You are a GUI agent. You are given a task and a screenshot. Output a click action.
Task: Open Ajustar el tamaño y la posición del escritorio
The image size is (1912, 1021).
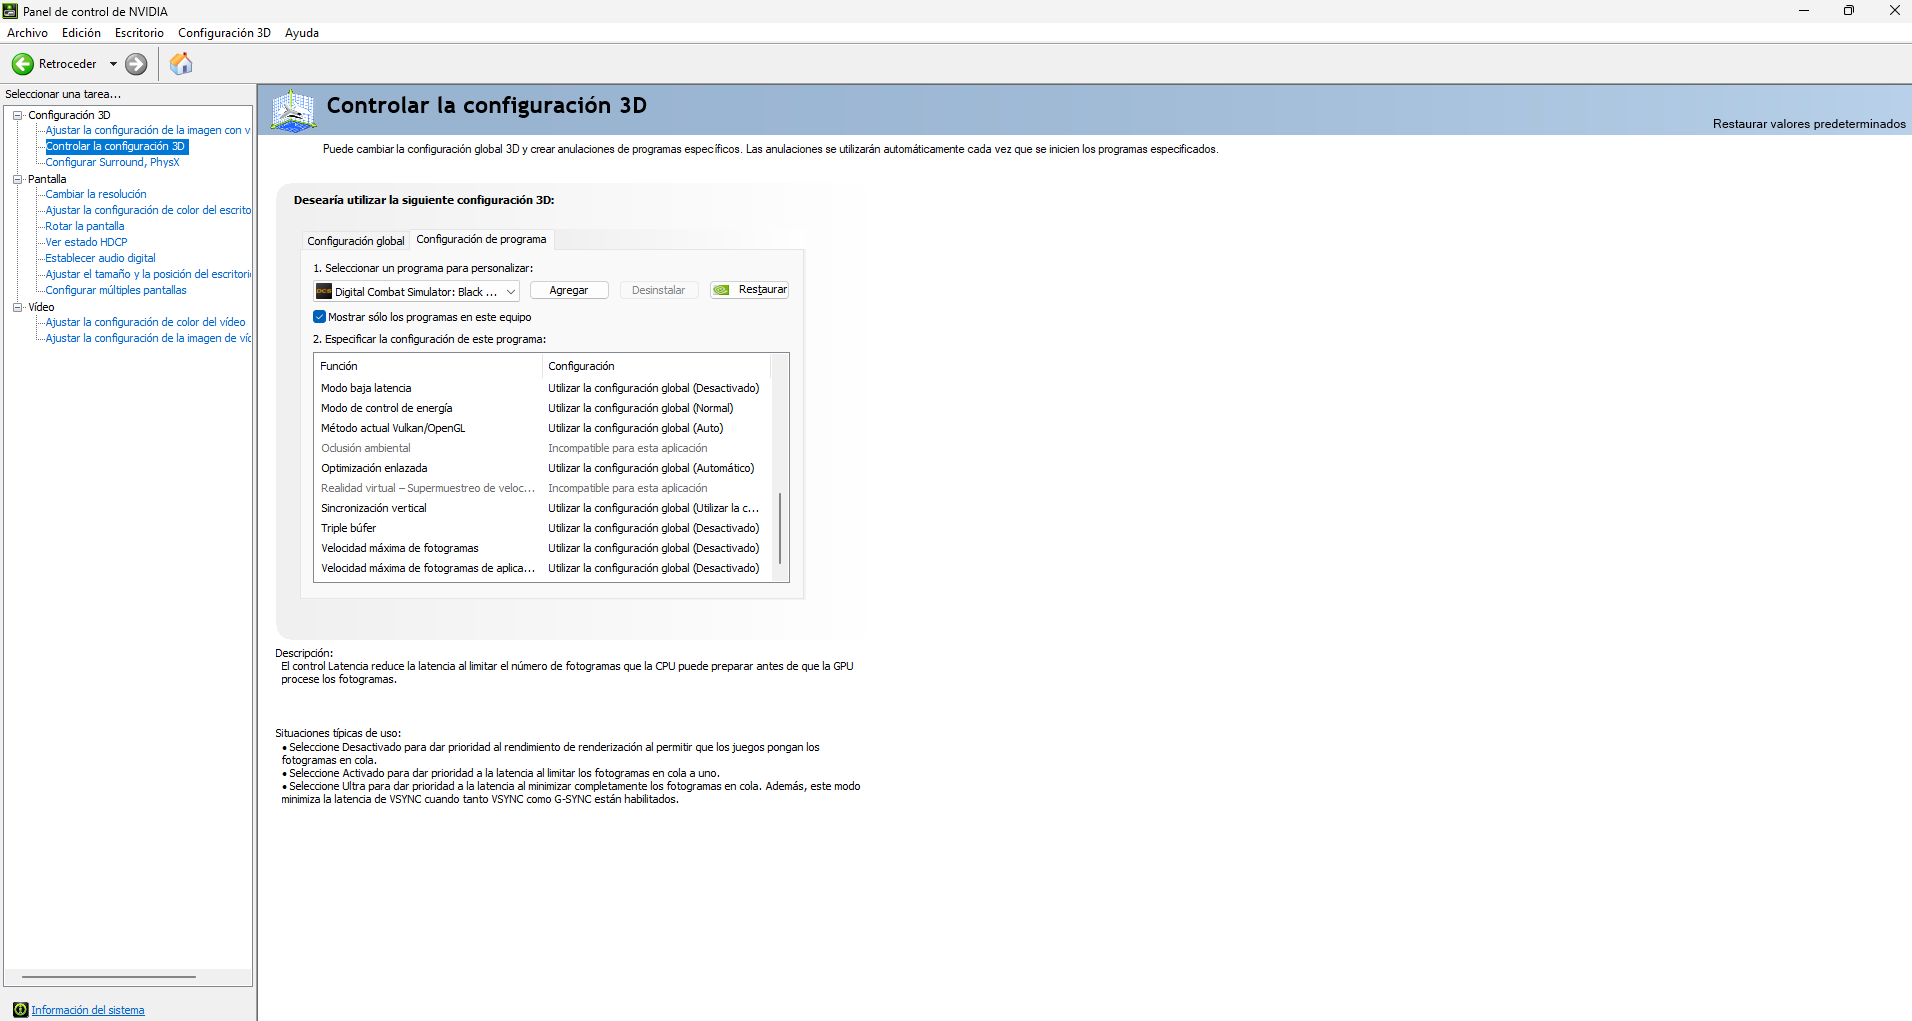148,274
